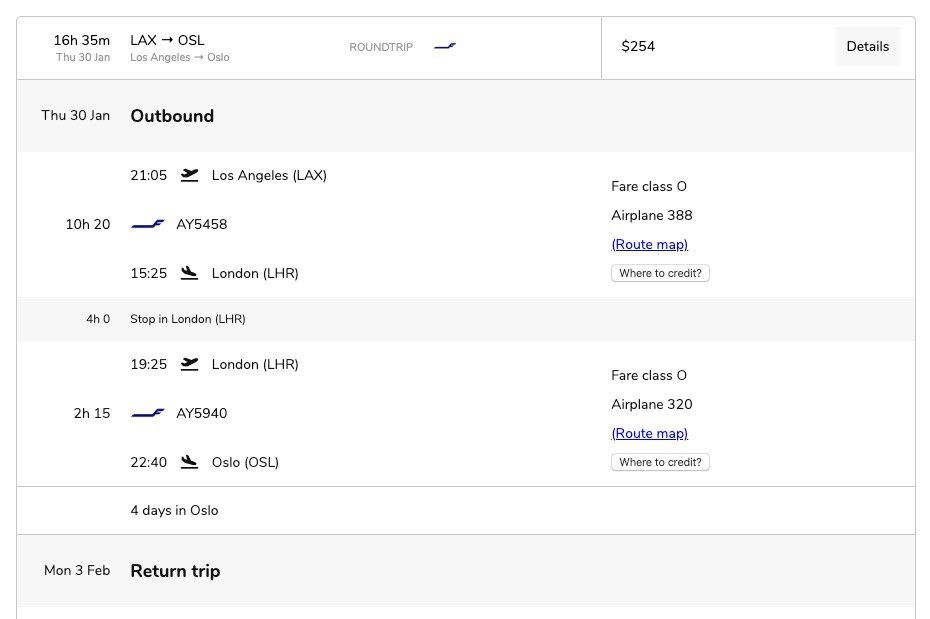Click airline logo in the header row
Image resolution: width=930 pixels, height=619 pixels.
point(445,47)
